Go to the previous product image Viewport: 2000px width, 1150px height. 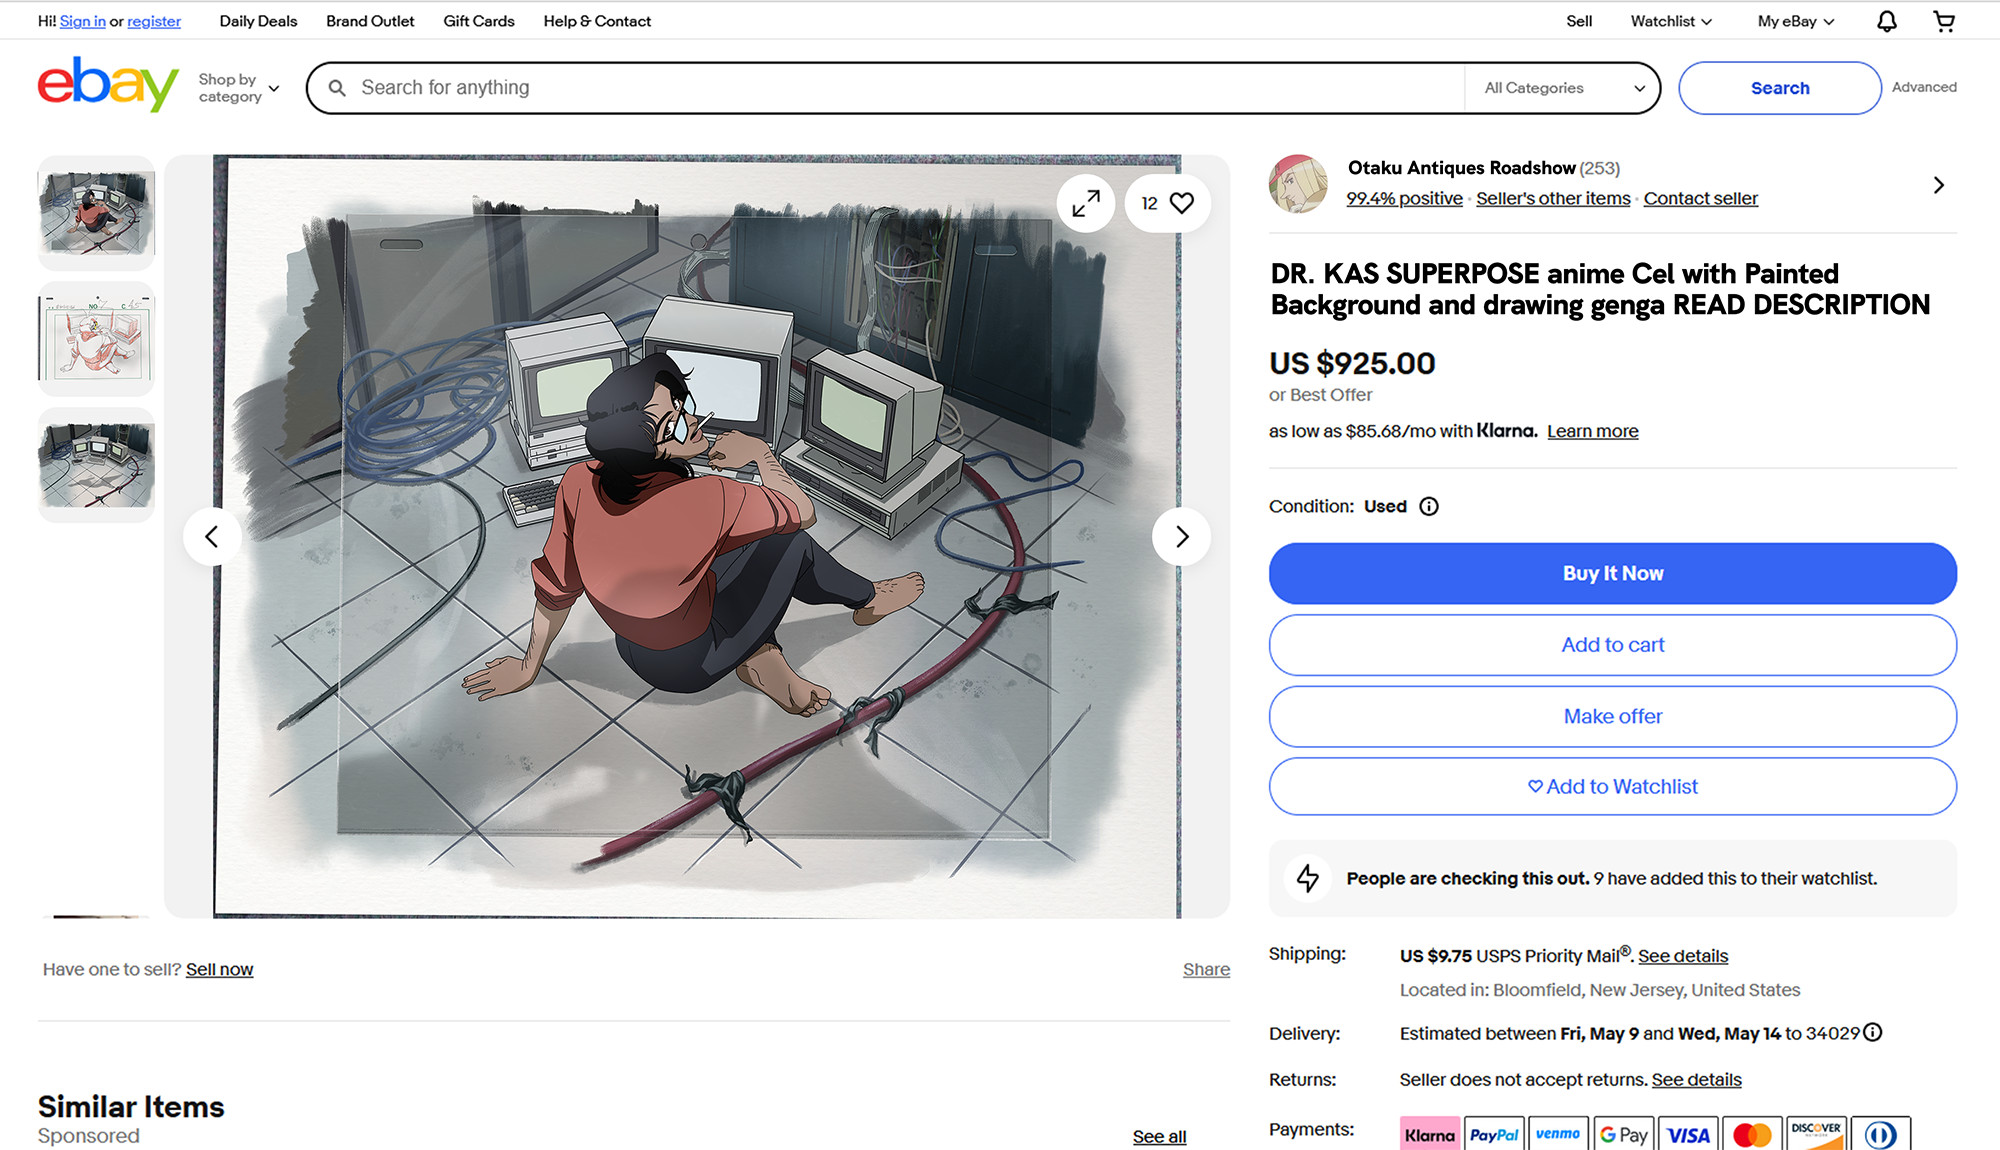[212, 537]
